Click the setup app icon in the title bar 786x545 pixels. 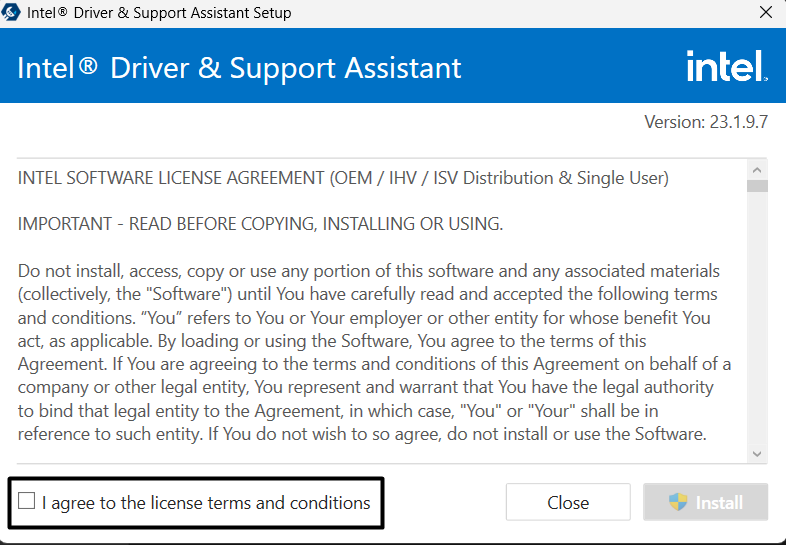coord(13,13)
